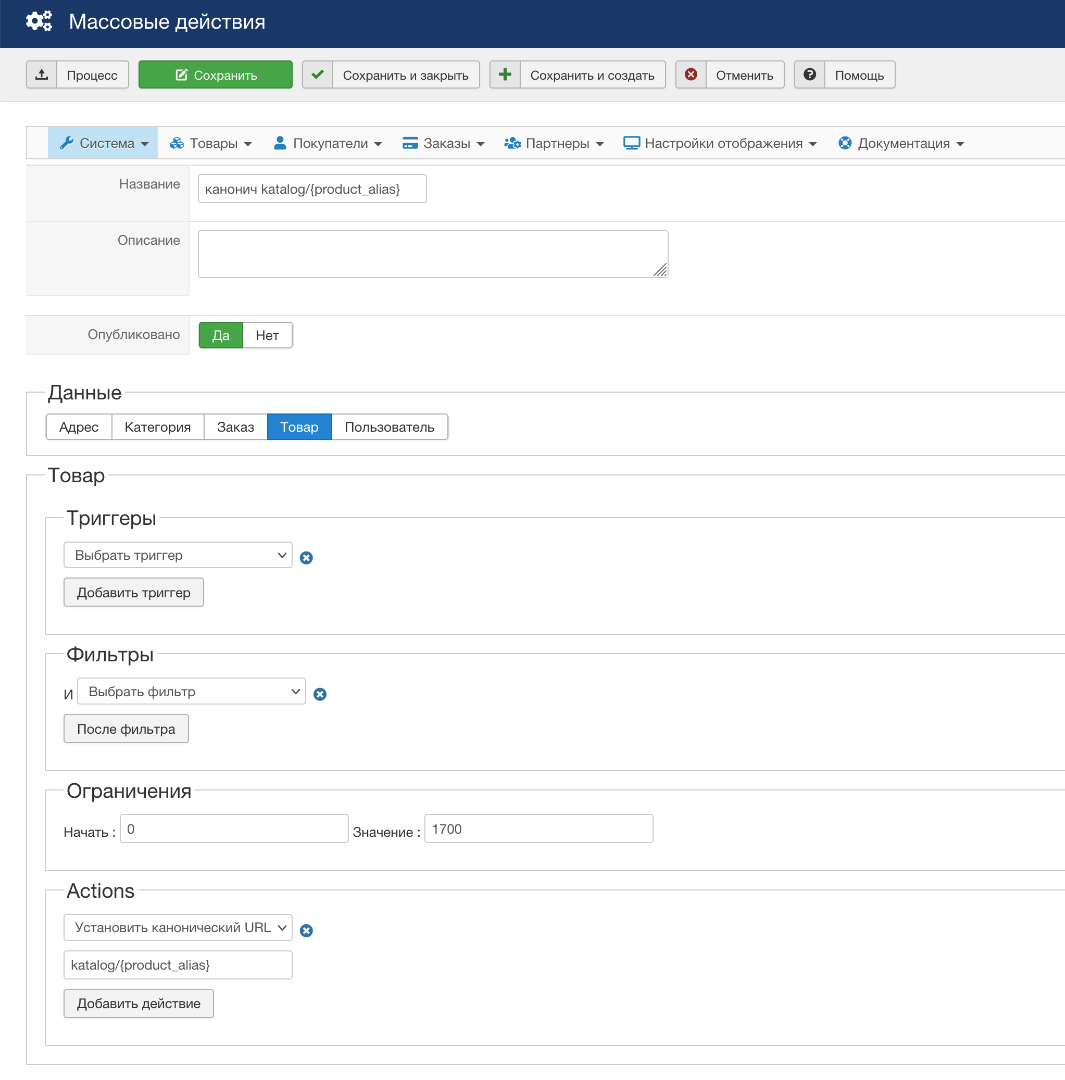This screenshot has width=1065, height=1080.
Task: Click После фильтра button
Action: (126, 729)
